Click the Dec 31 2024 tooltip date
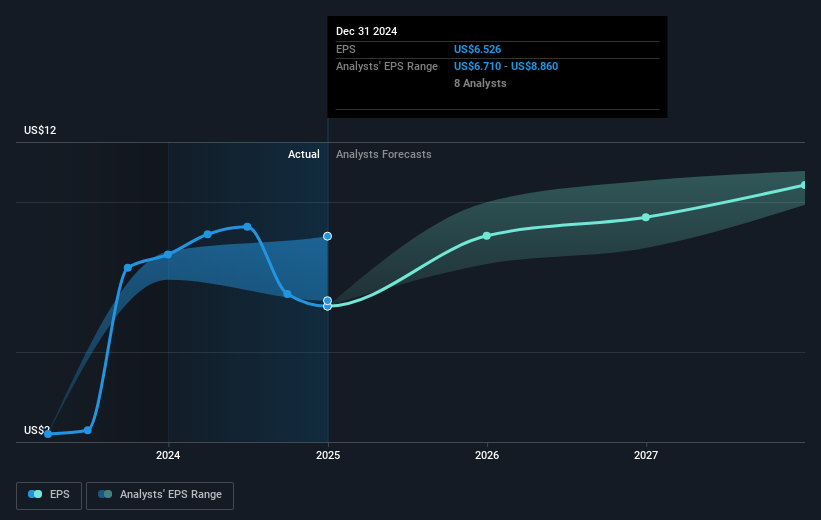Image resolution: width=821 pixels, height=520 pixels. [366, 31]
